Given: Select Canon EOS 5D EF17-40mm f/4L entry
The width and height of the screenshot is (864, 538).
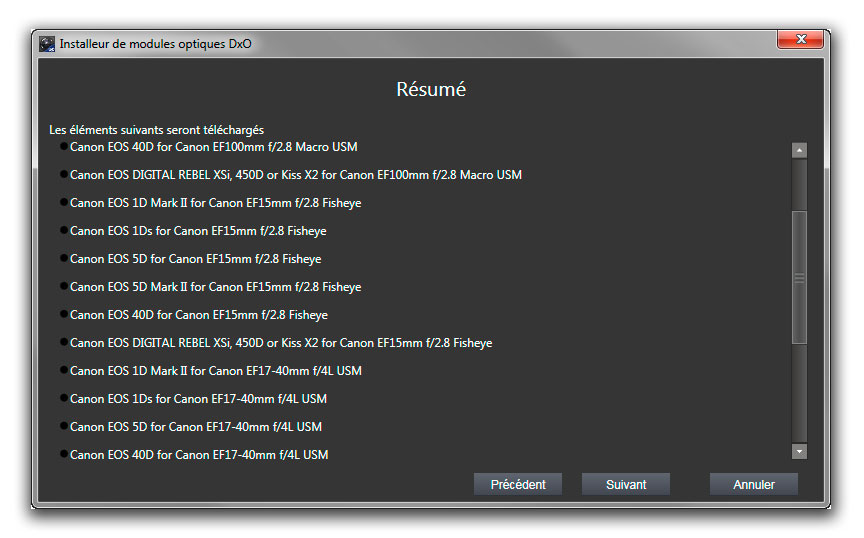Looking at the screenshot, I should click(x=196, y=427).
